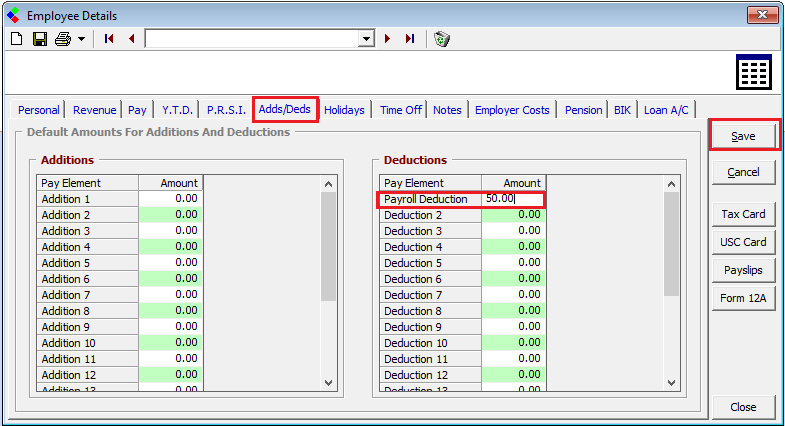The height and width of the screenshot is (426, 785).
Task: Expand the printer options dropdown arrow
Action: click(x=81, y=39)
